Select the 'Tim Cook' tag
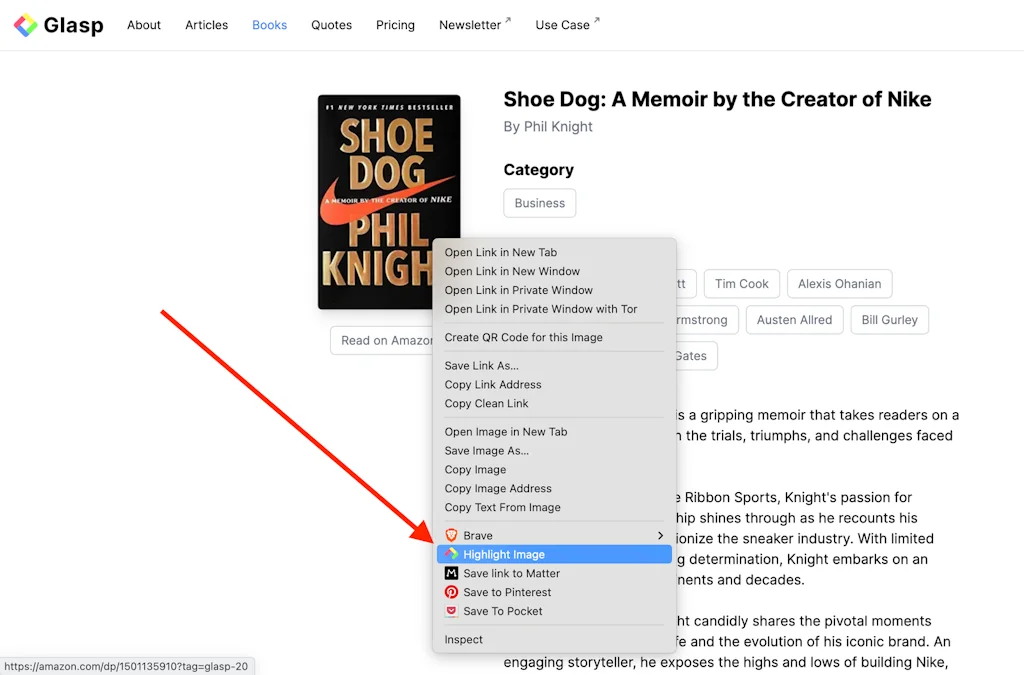This screenshot has height=675, width=1024. (741, 284)
